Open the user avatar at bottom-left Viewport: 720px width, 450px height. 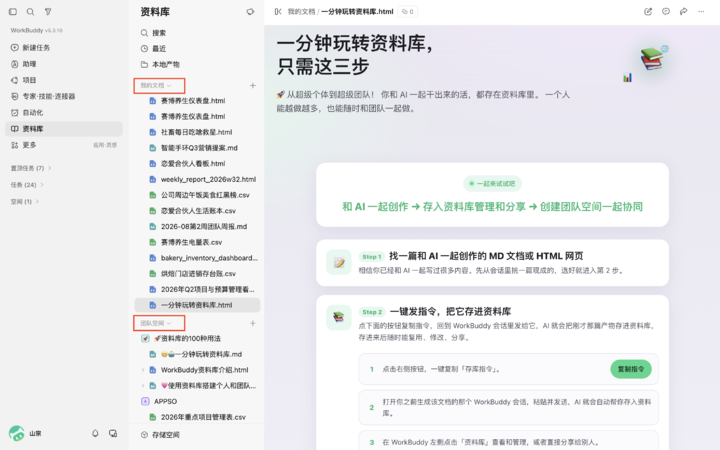[17, 433]
